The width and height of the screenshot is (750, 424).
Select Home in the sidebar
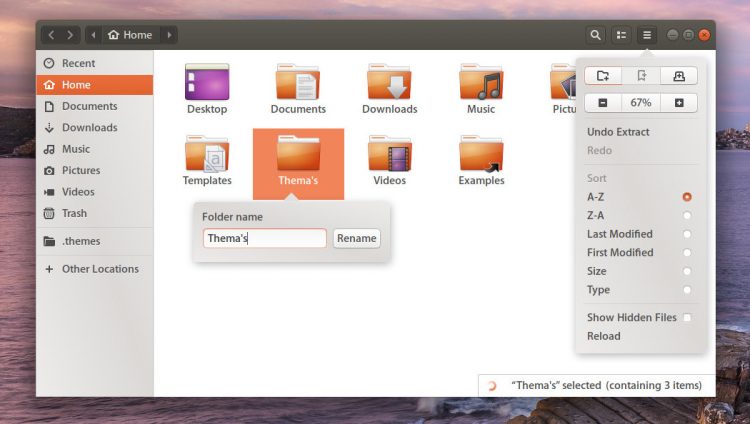95,85
